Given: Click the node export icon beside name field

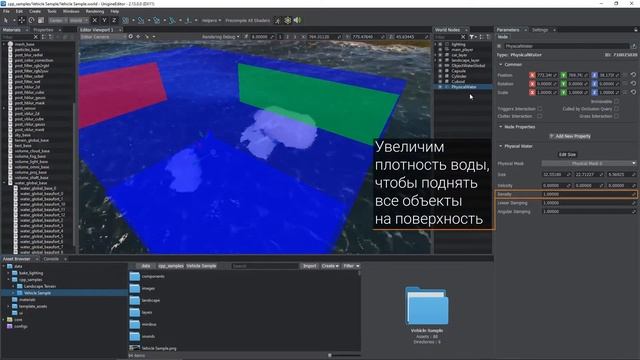Looking at the screenshot, I should pos(633,46).
